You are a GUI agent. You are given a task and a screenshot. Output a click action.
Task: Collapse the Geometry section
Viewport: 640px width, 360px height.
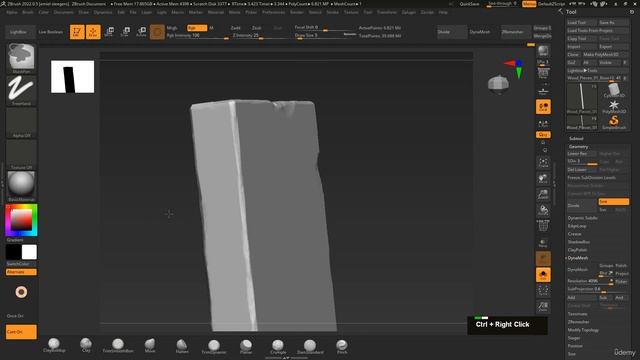pos(578,147)
